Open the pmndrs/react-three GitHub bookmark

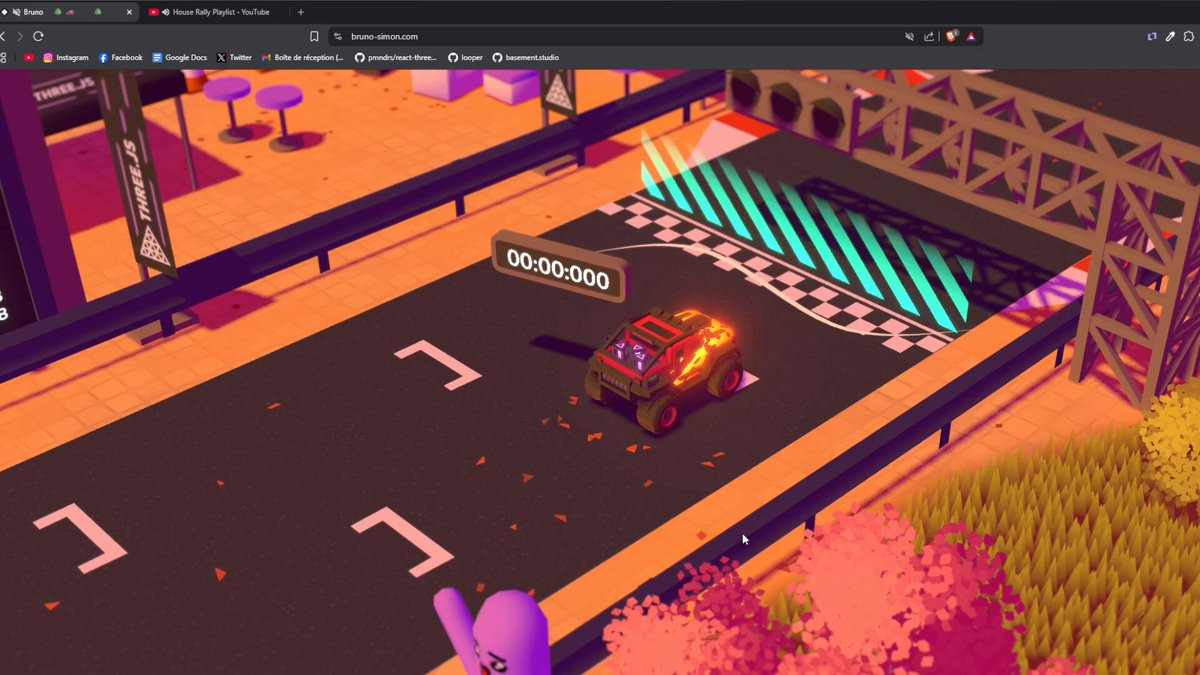click(x=396, y=58)
